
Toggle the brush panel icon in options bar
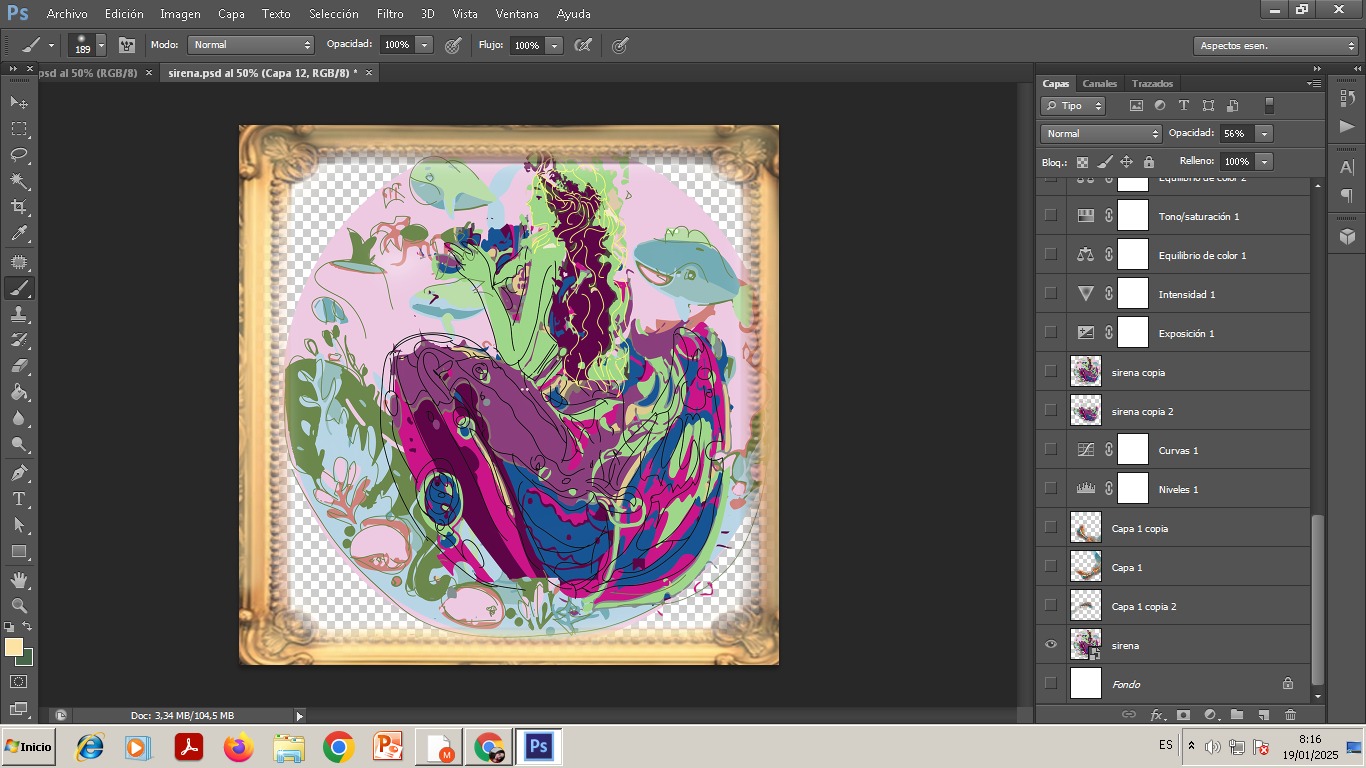(x=127, y=45)
